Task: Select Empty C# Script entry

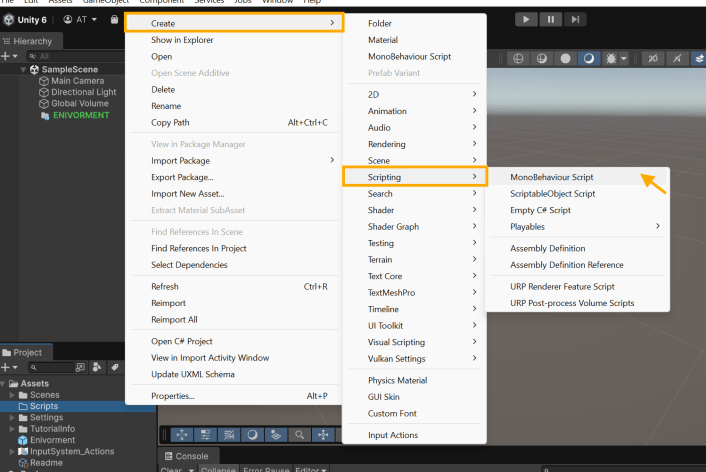Action: coord(578,210)
